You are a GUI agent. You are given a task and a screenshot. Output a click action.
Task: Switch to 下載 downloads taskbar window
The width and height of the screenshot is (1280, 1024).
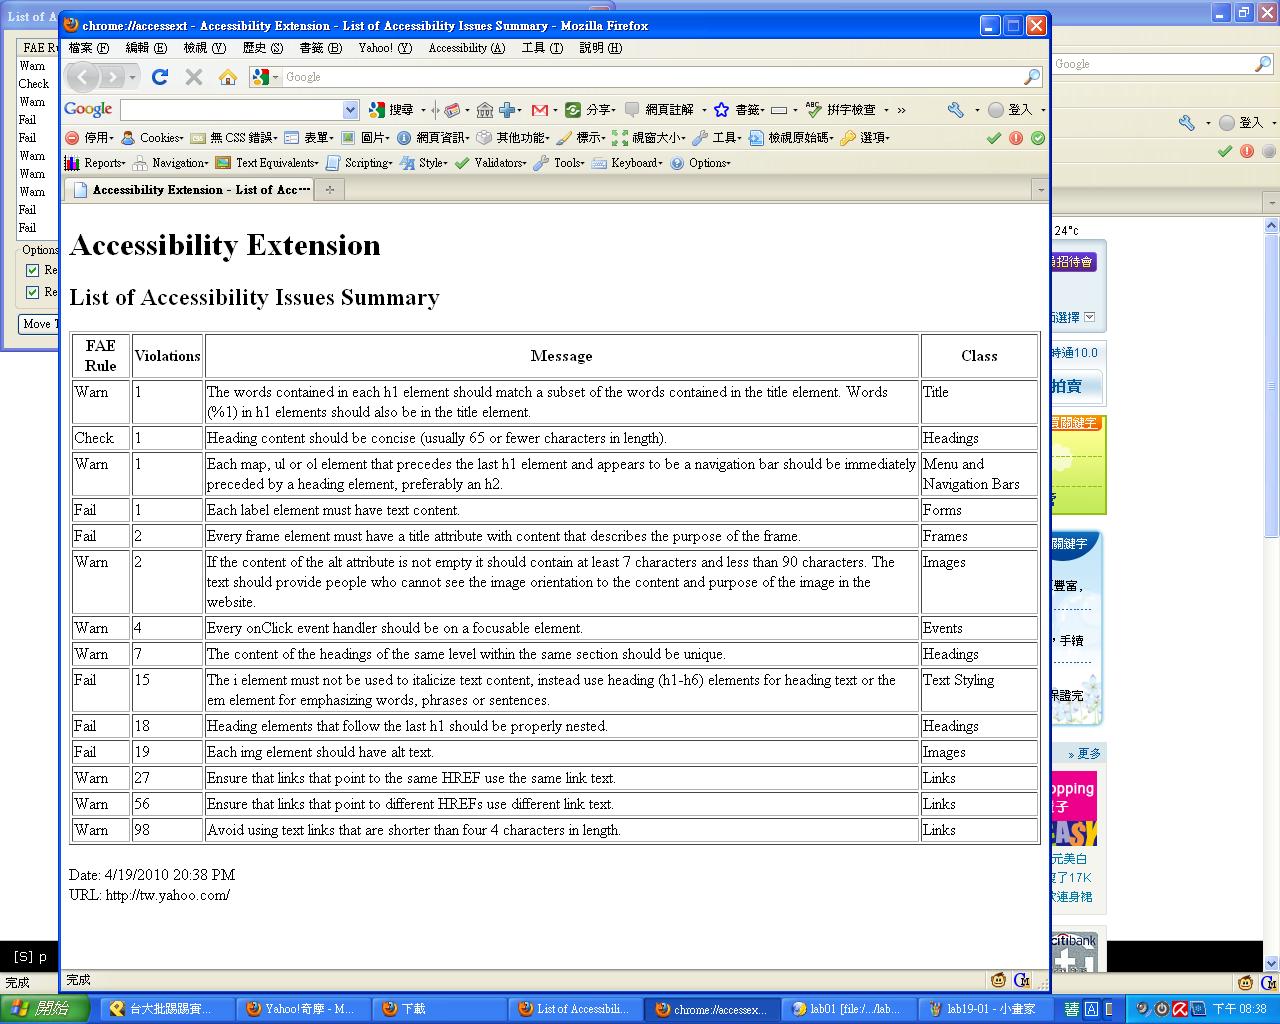440,1009
